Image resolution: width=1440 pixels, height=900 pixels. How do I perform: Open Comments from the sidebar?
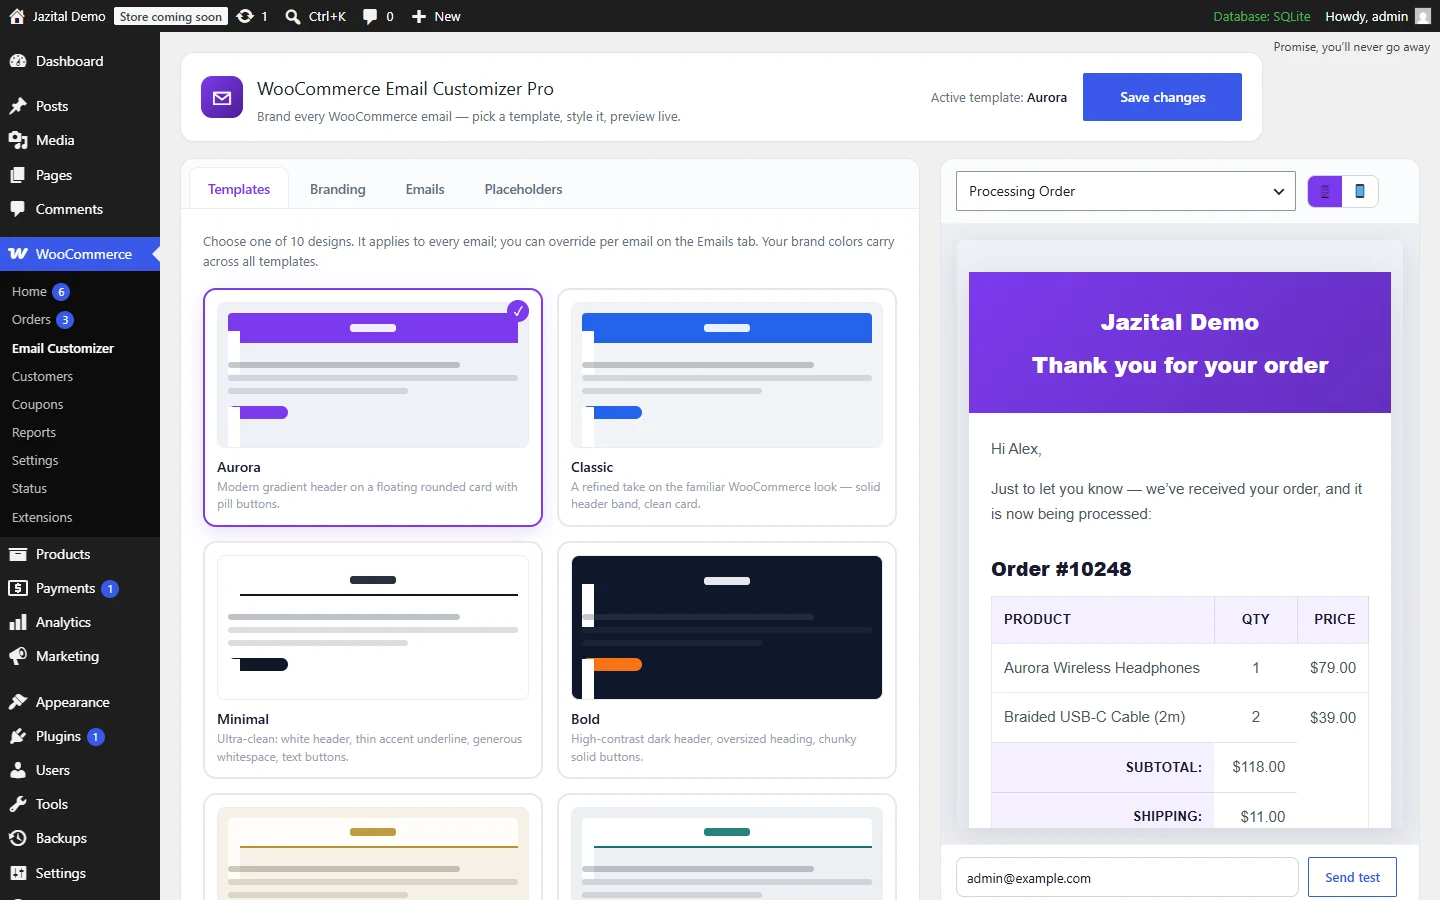click(80, 209)
